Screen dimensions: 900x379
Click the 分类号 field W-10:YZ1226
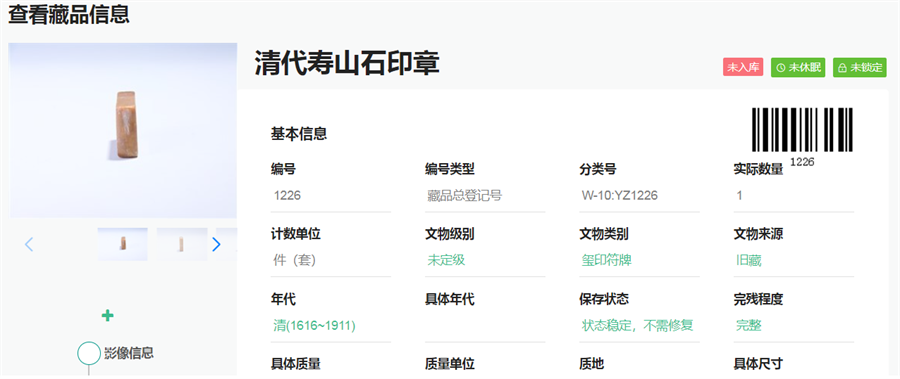[639, 196]
